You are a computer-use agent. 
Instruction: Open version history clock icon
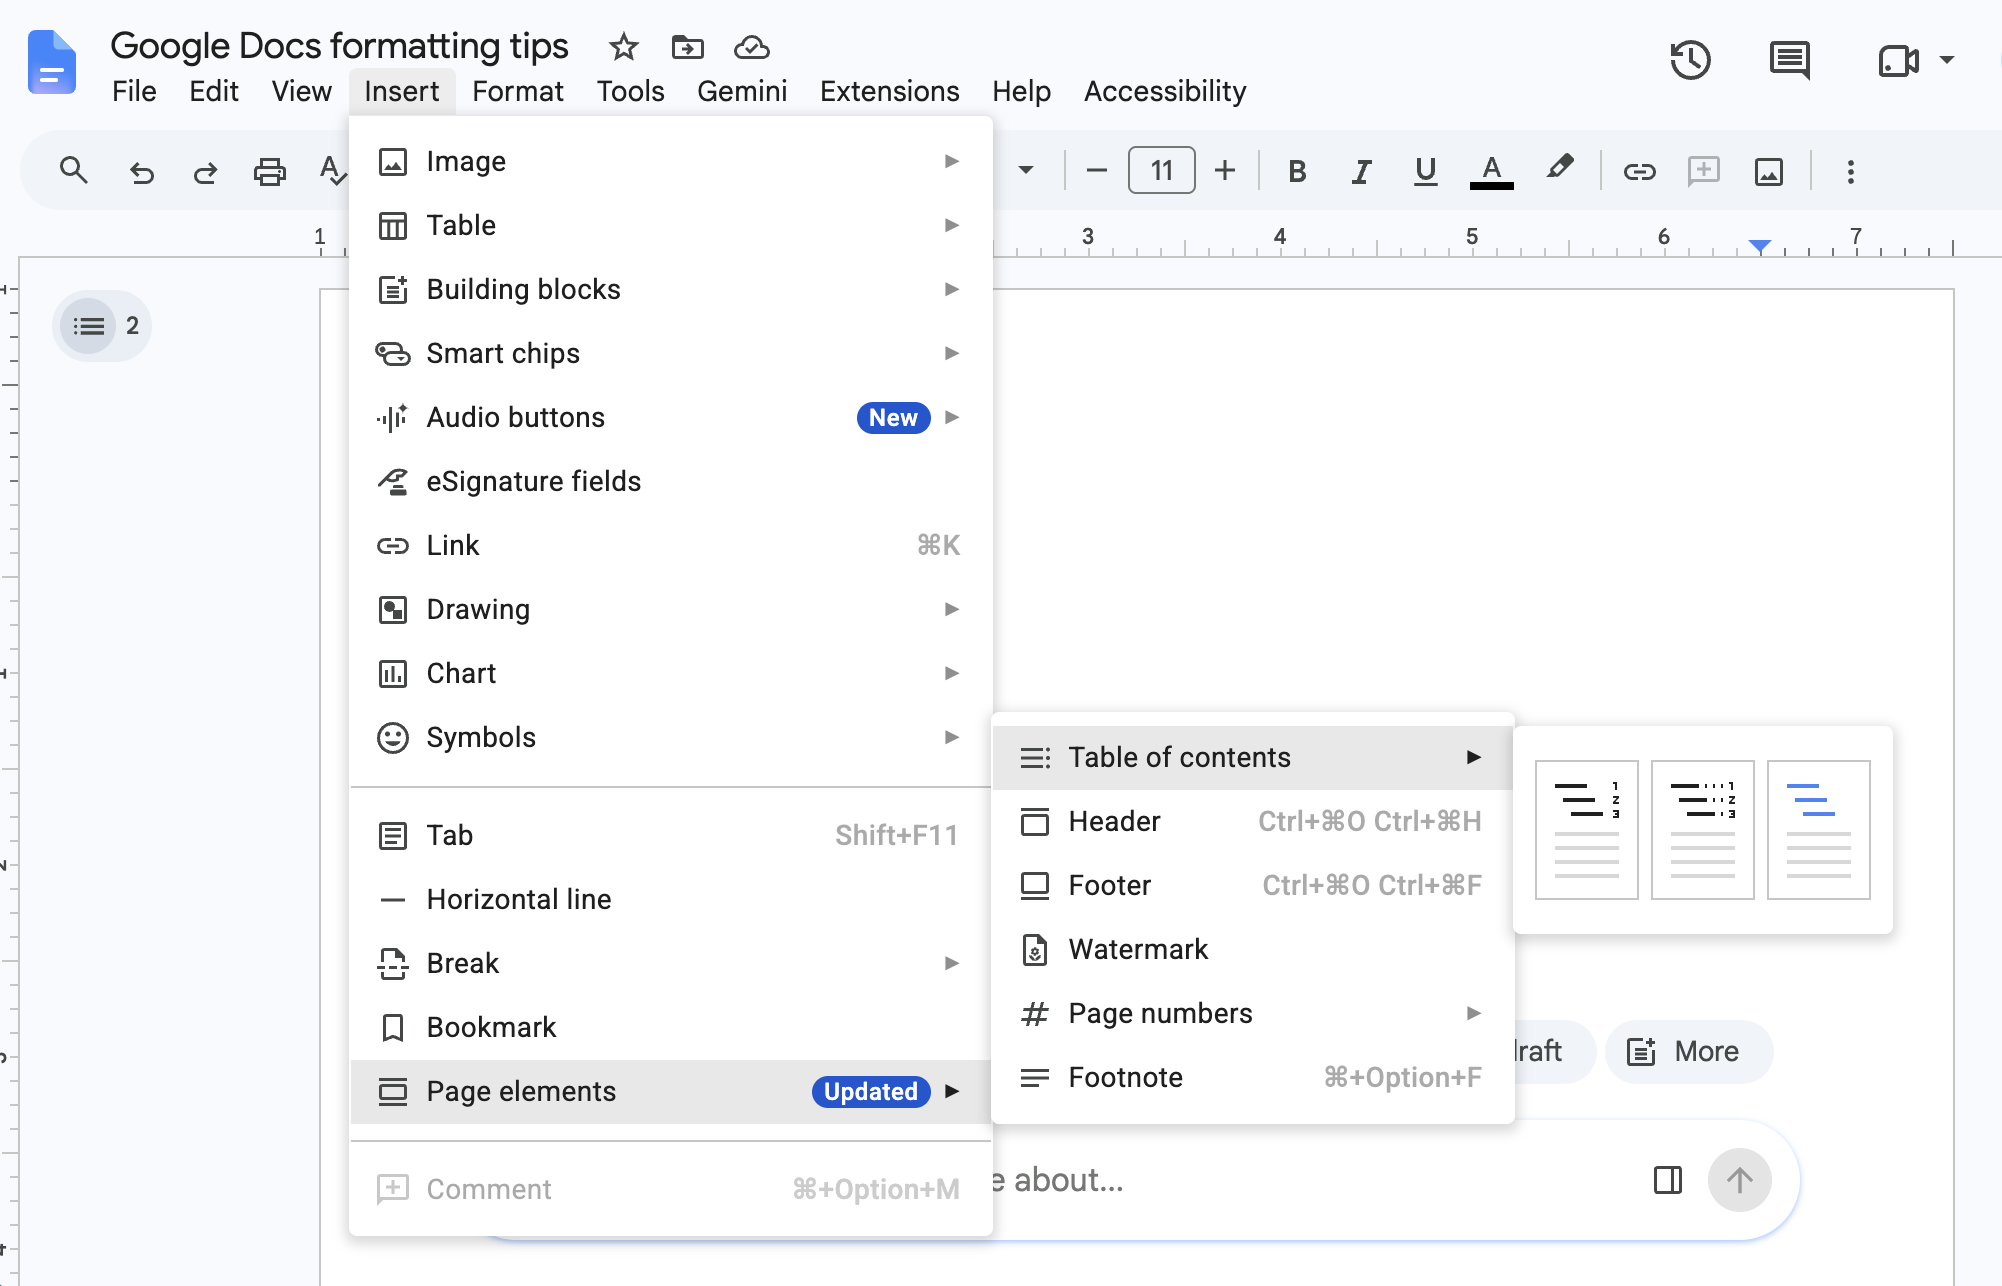1690,61
